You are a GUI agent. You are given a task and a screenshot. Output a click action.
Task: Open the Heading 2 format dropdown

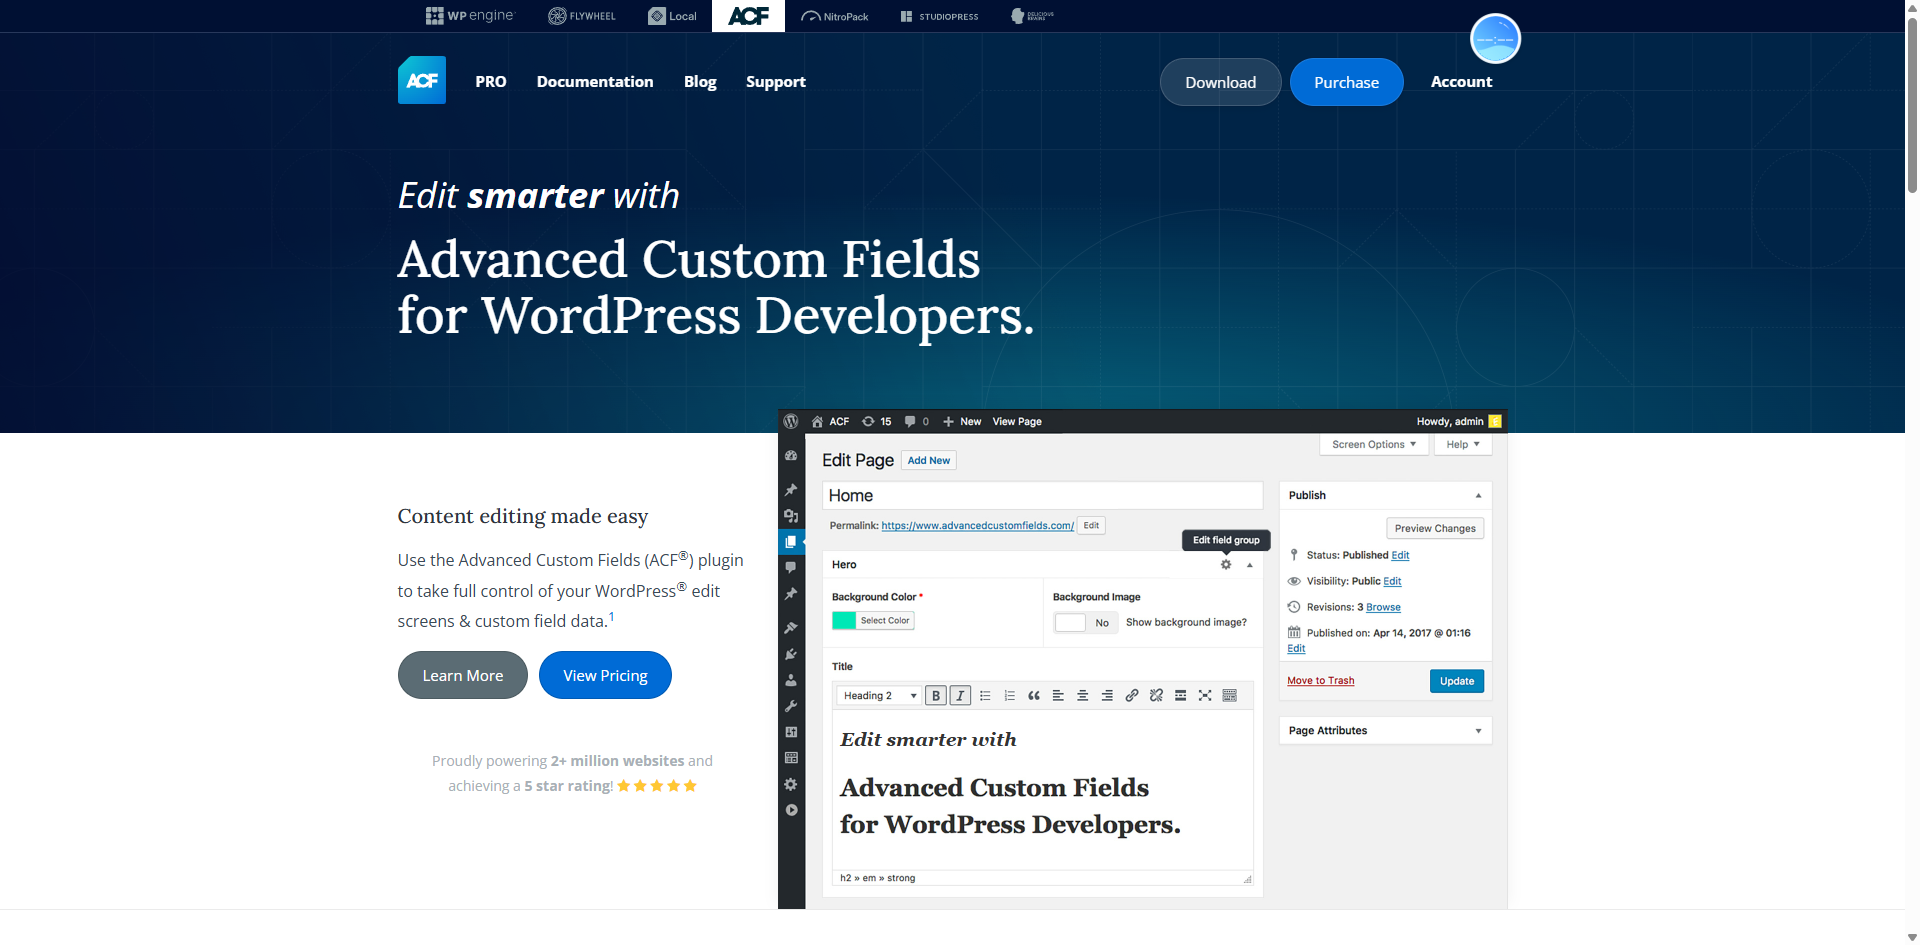pyautogui.click(x=880, y=696)
